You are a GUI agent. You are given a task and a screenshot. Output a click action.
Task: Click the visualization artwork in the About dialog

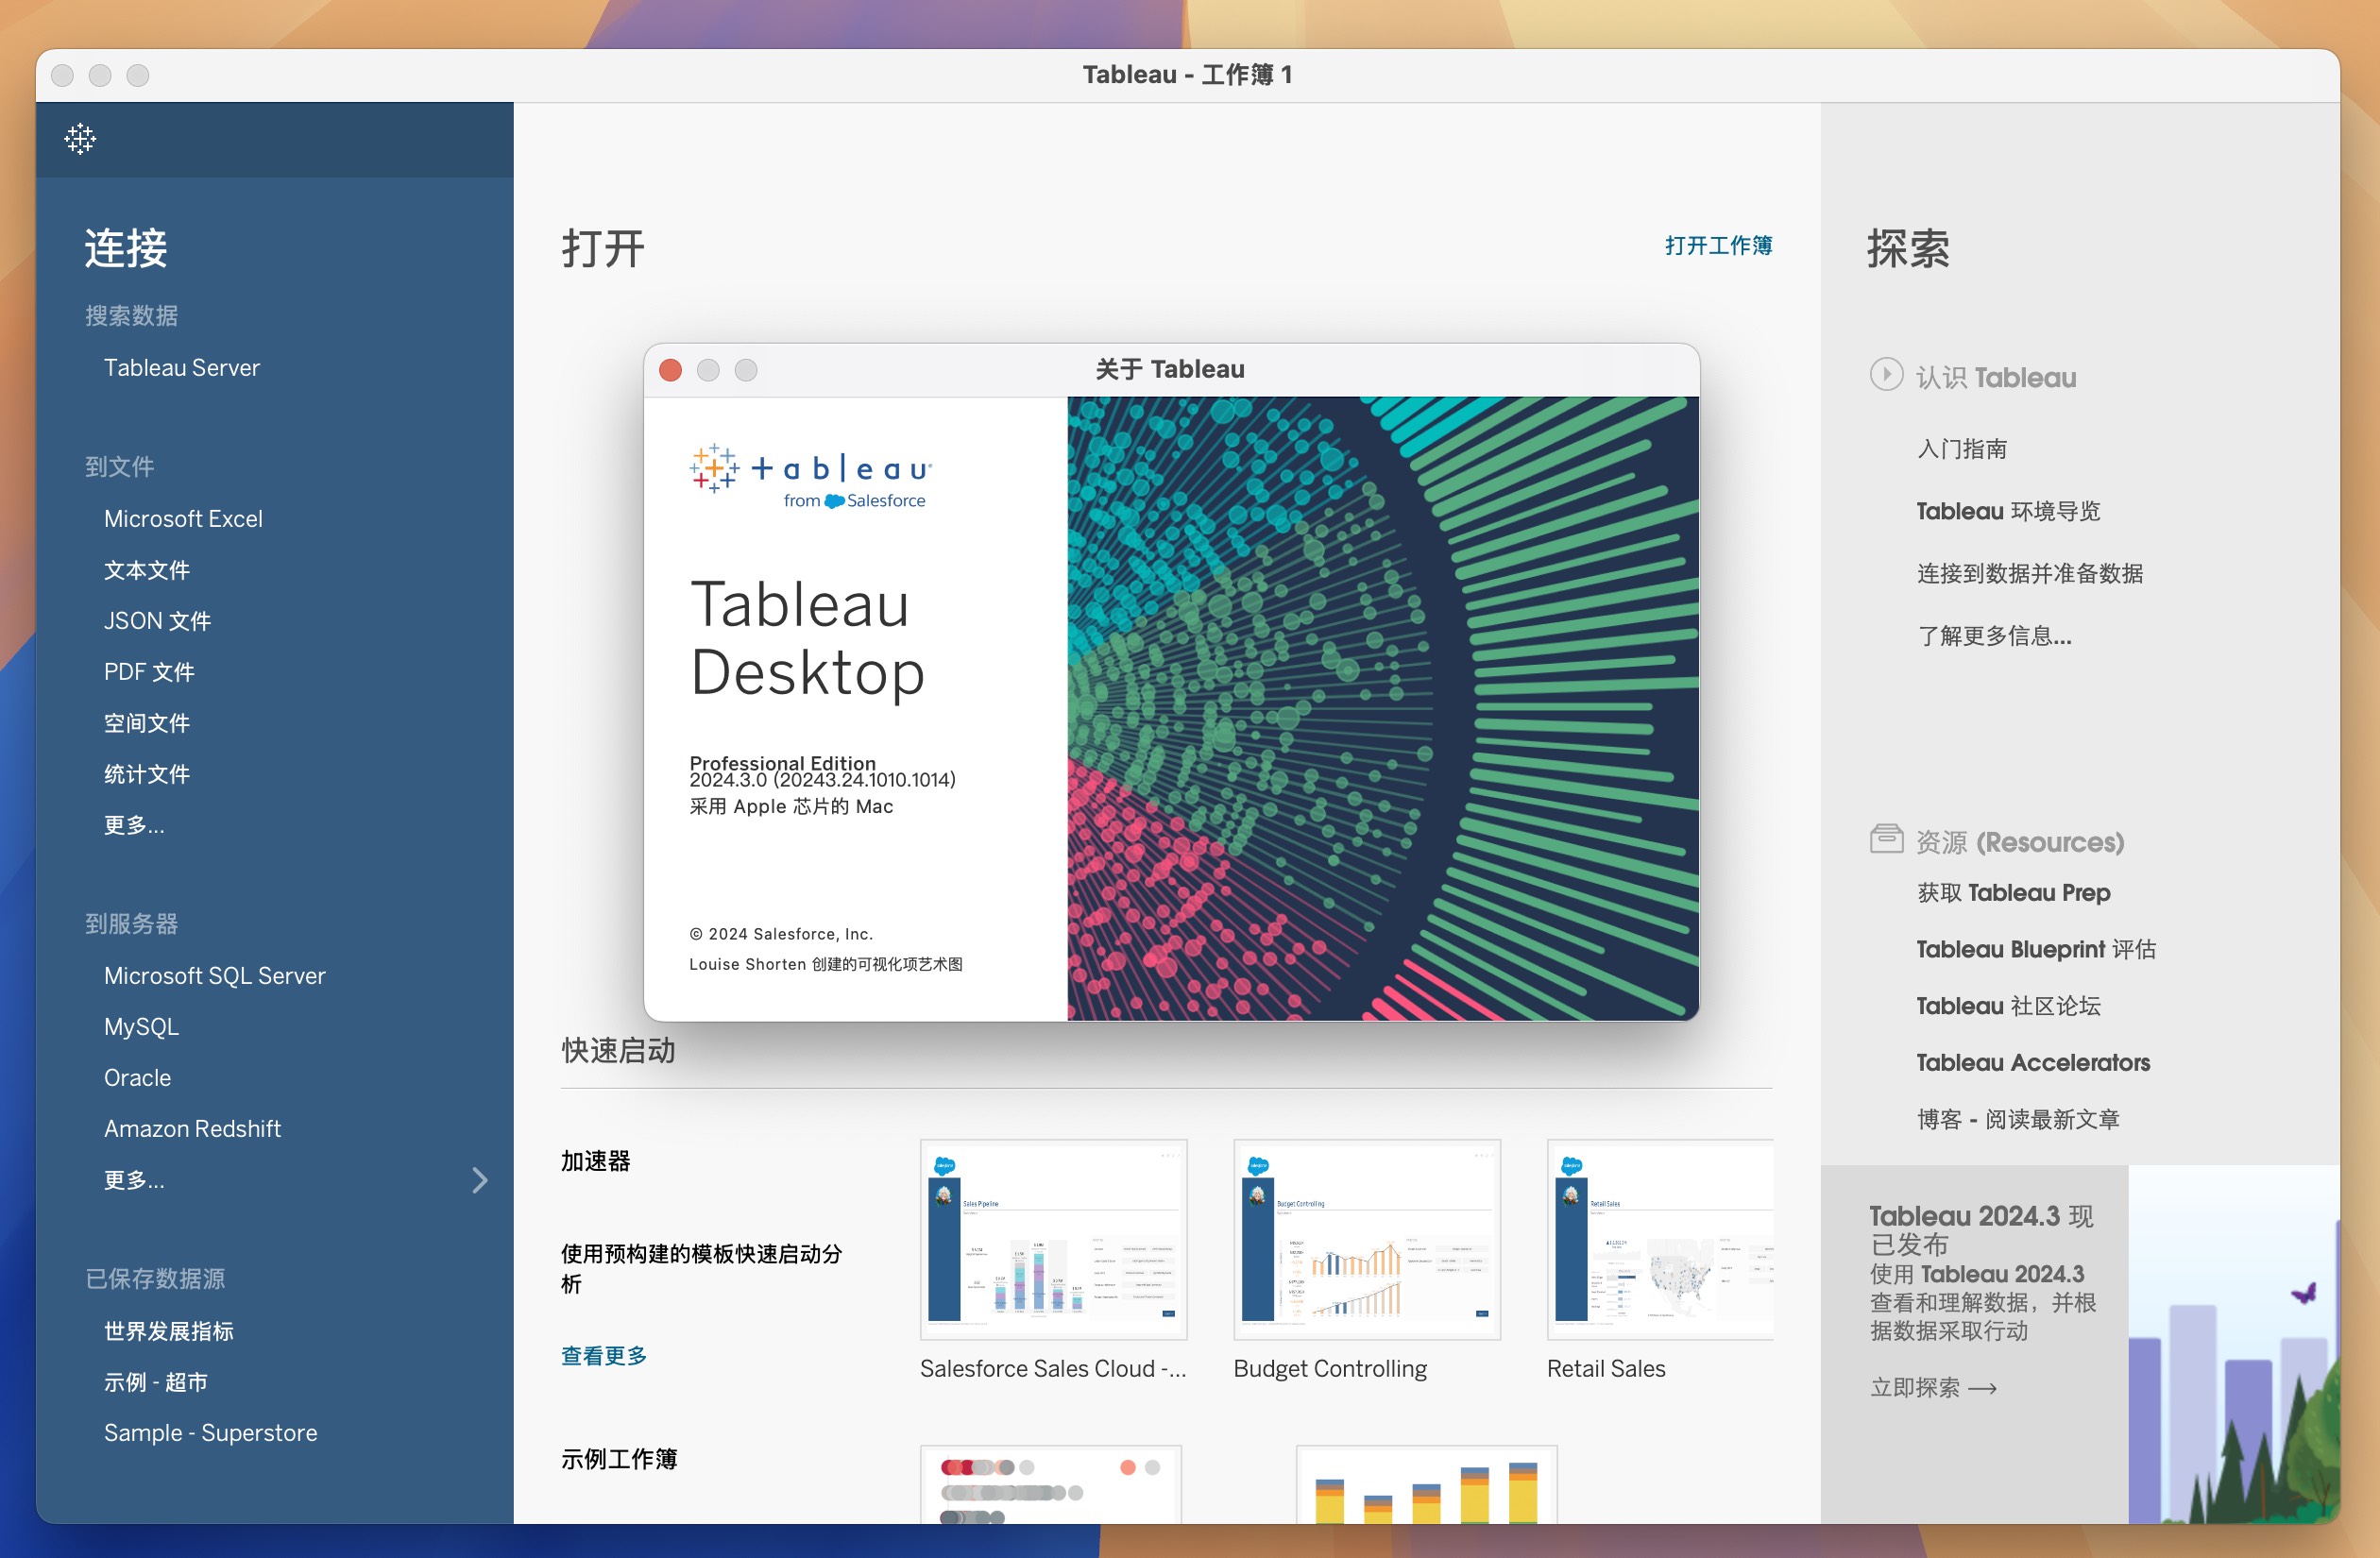(1383, 709)
